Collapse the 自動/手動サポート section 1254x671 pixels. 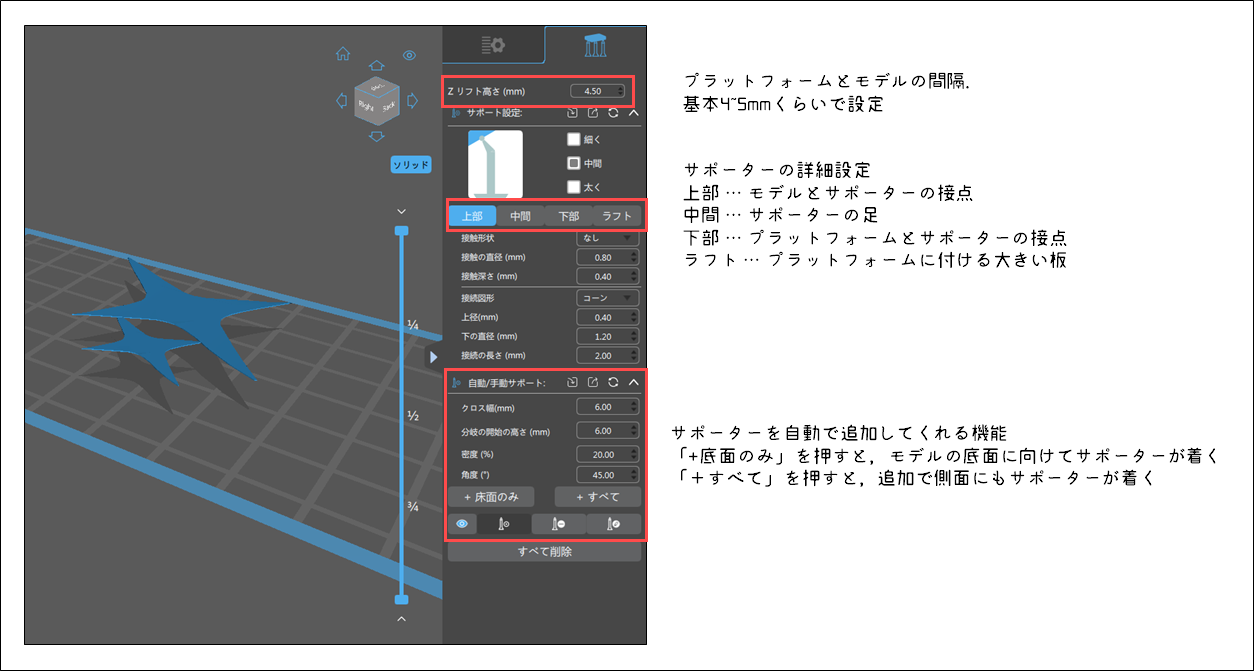click(633, 382)
